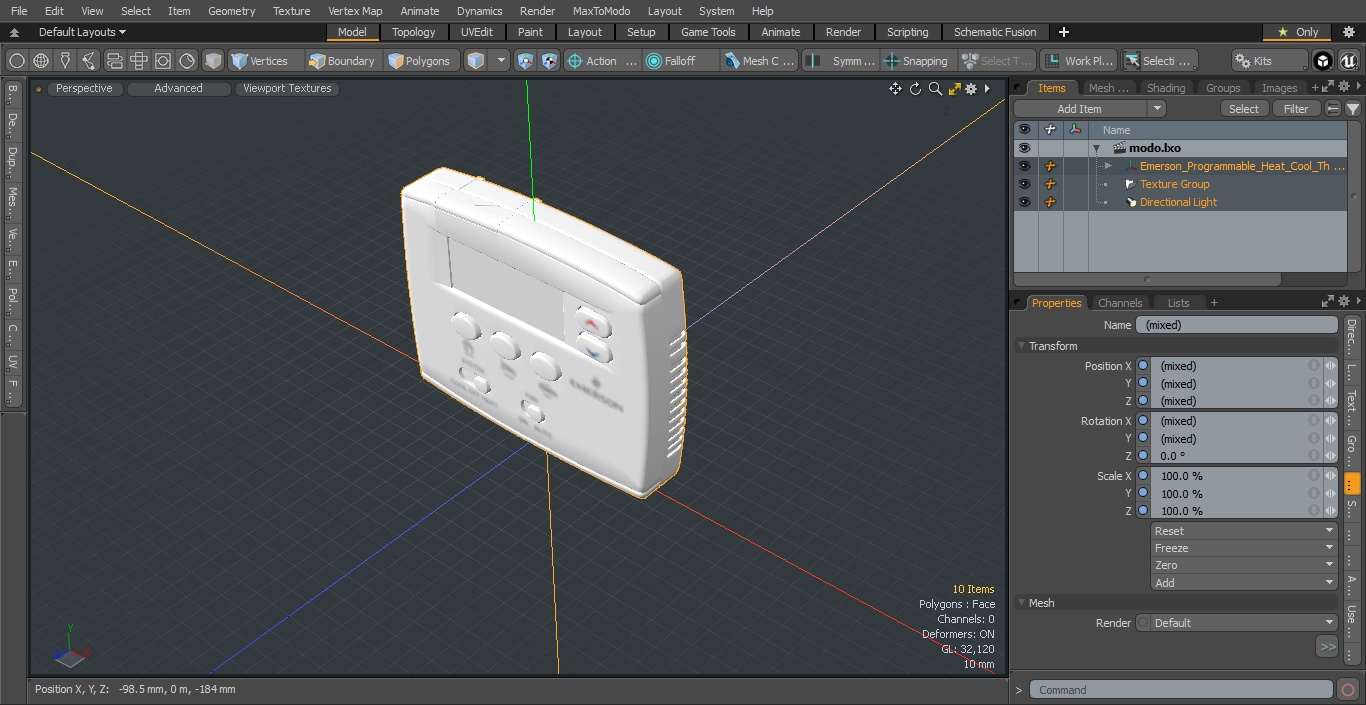The image size is (1366, 705).
Task: Switch to the Schematic Fusion tab
Action: click(x=995, y=32)
